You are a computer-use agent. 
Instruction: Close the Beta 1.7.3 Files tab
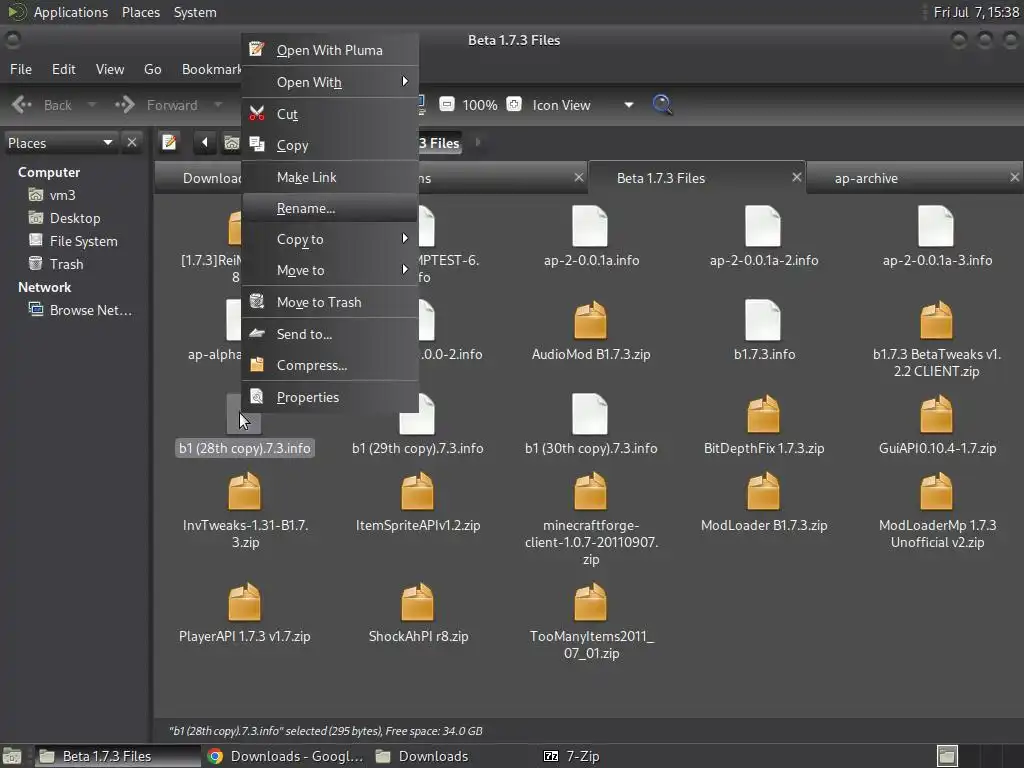pyautogui.click(x=797, y=177)
